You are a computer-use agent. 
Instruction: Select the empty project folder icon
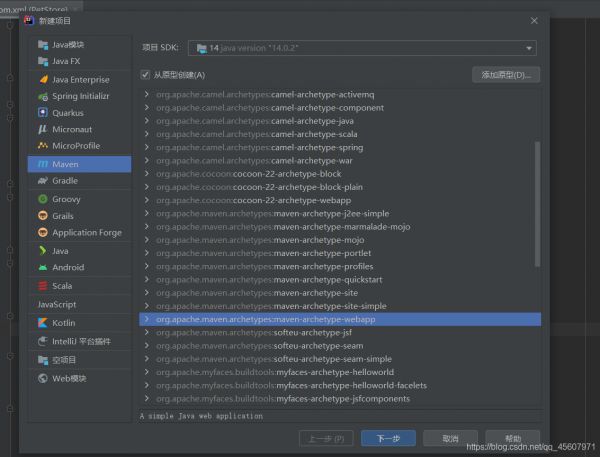[x=43, y=360]
